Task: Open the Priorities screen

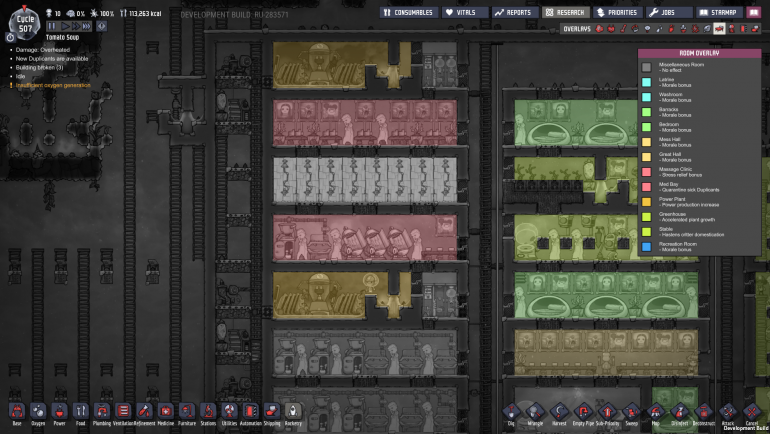Action: pyautogui.click(x=617, y=12)
